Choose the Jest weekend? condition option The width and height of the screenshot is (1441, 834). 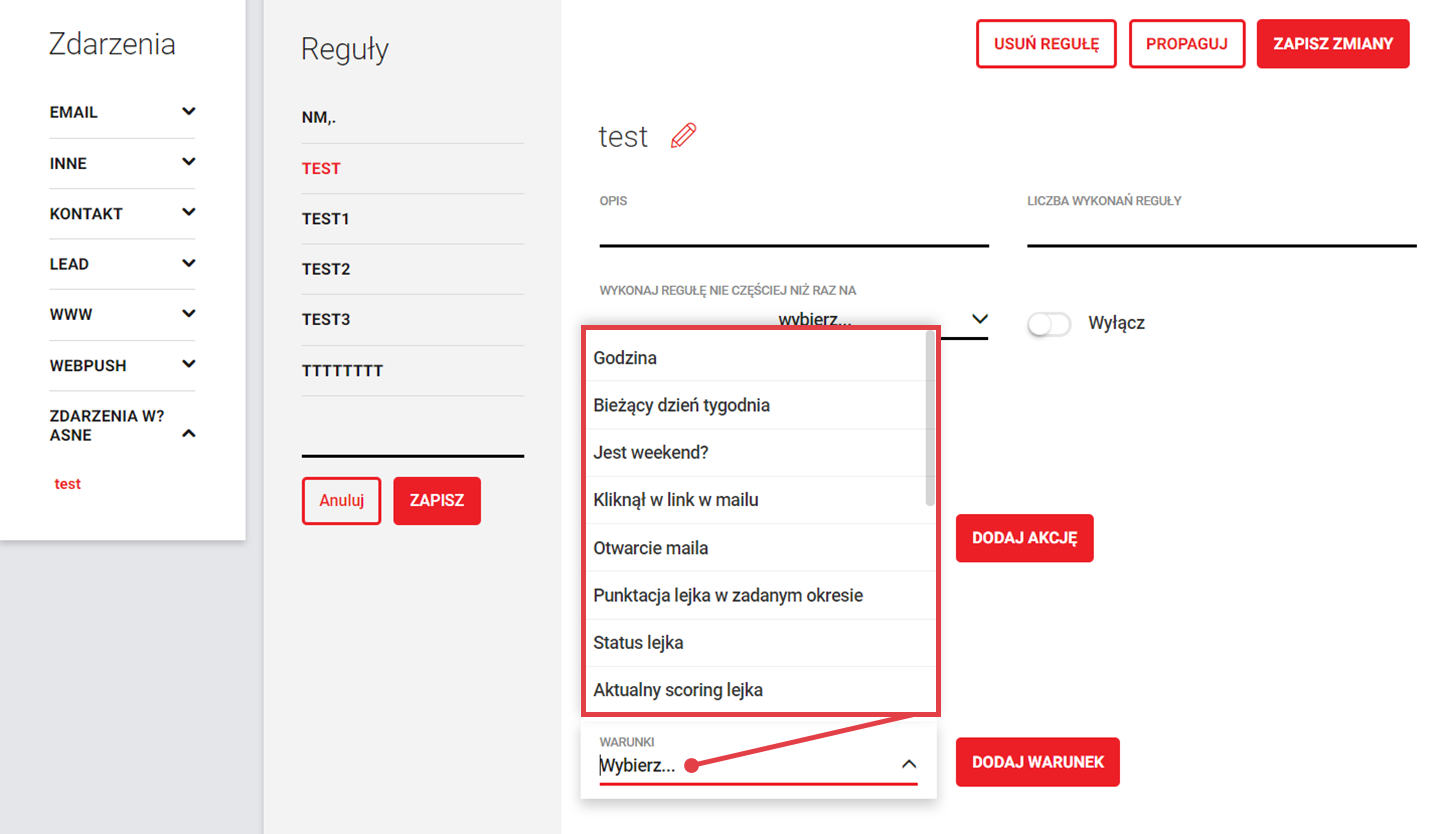tap(650, 452)
